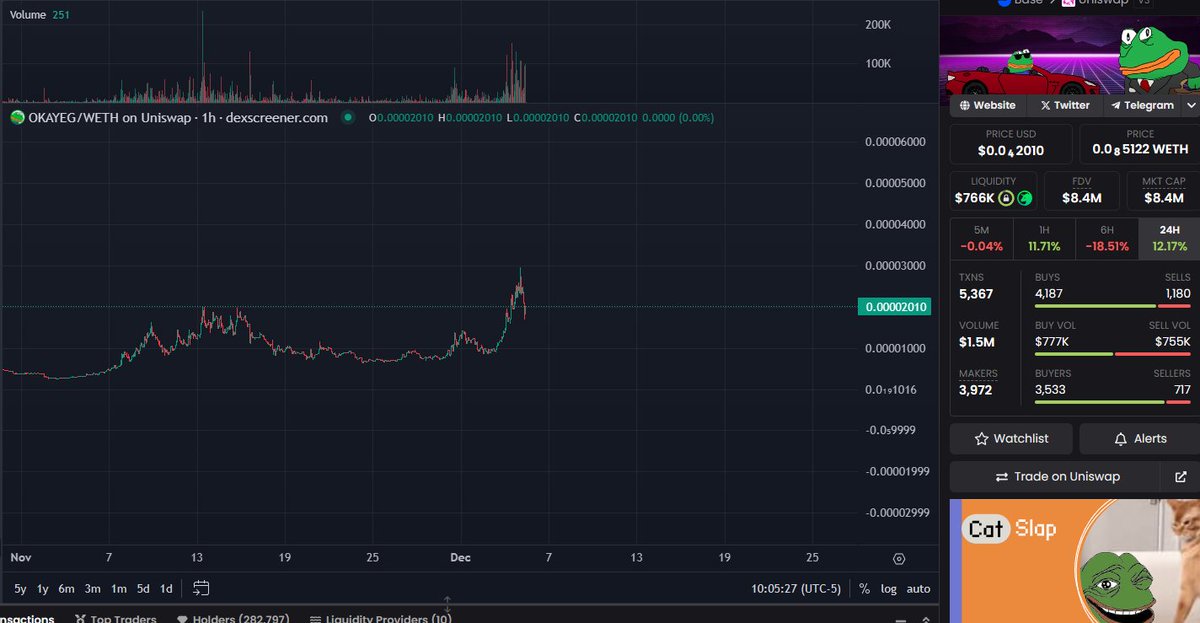The width and height of the screenshot is (1200, 623).
Task: Click the Volume indicator label
Action: 27,15
